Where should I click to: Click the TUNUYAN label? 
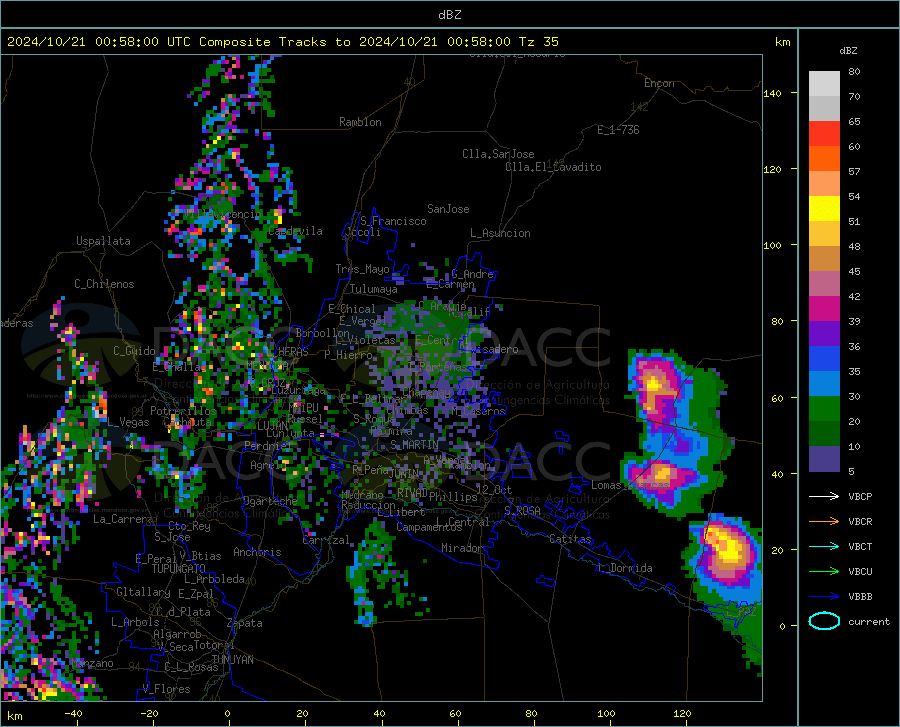coord(232,660)
